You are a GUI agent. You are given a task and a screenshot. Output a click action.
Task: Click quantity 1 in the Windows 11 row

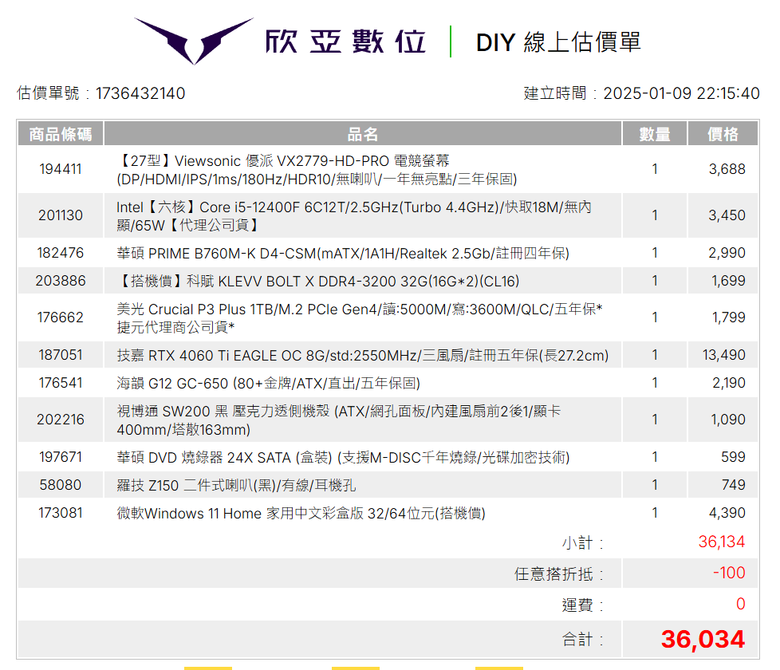pos(655,513)
